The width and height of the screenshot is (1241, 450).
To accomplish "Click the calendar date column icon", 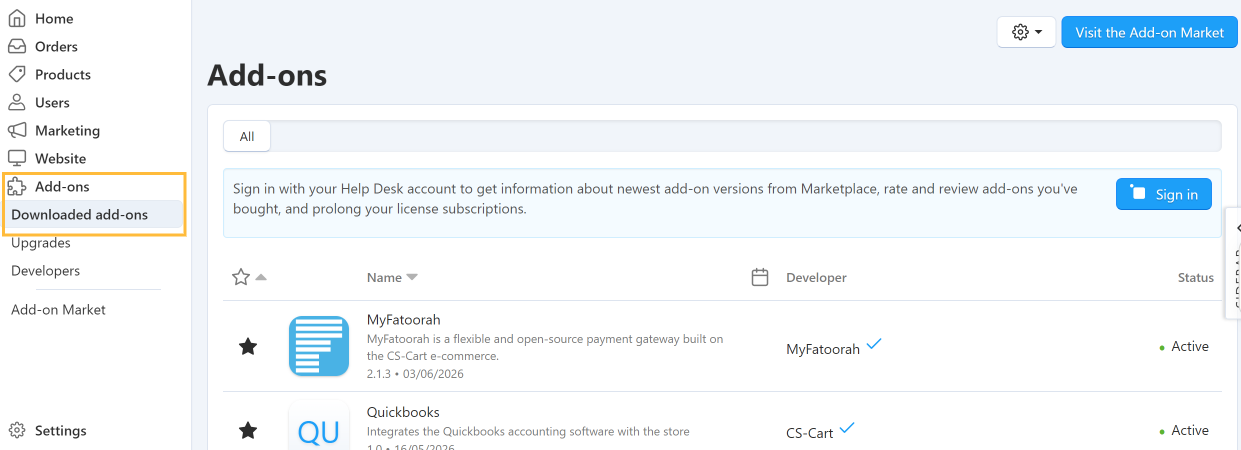I will [x=760, y=277].
